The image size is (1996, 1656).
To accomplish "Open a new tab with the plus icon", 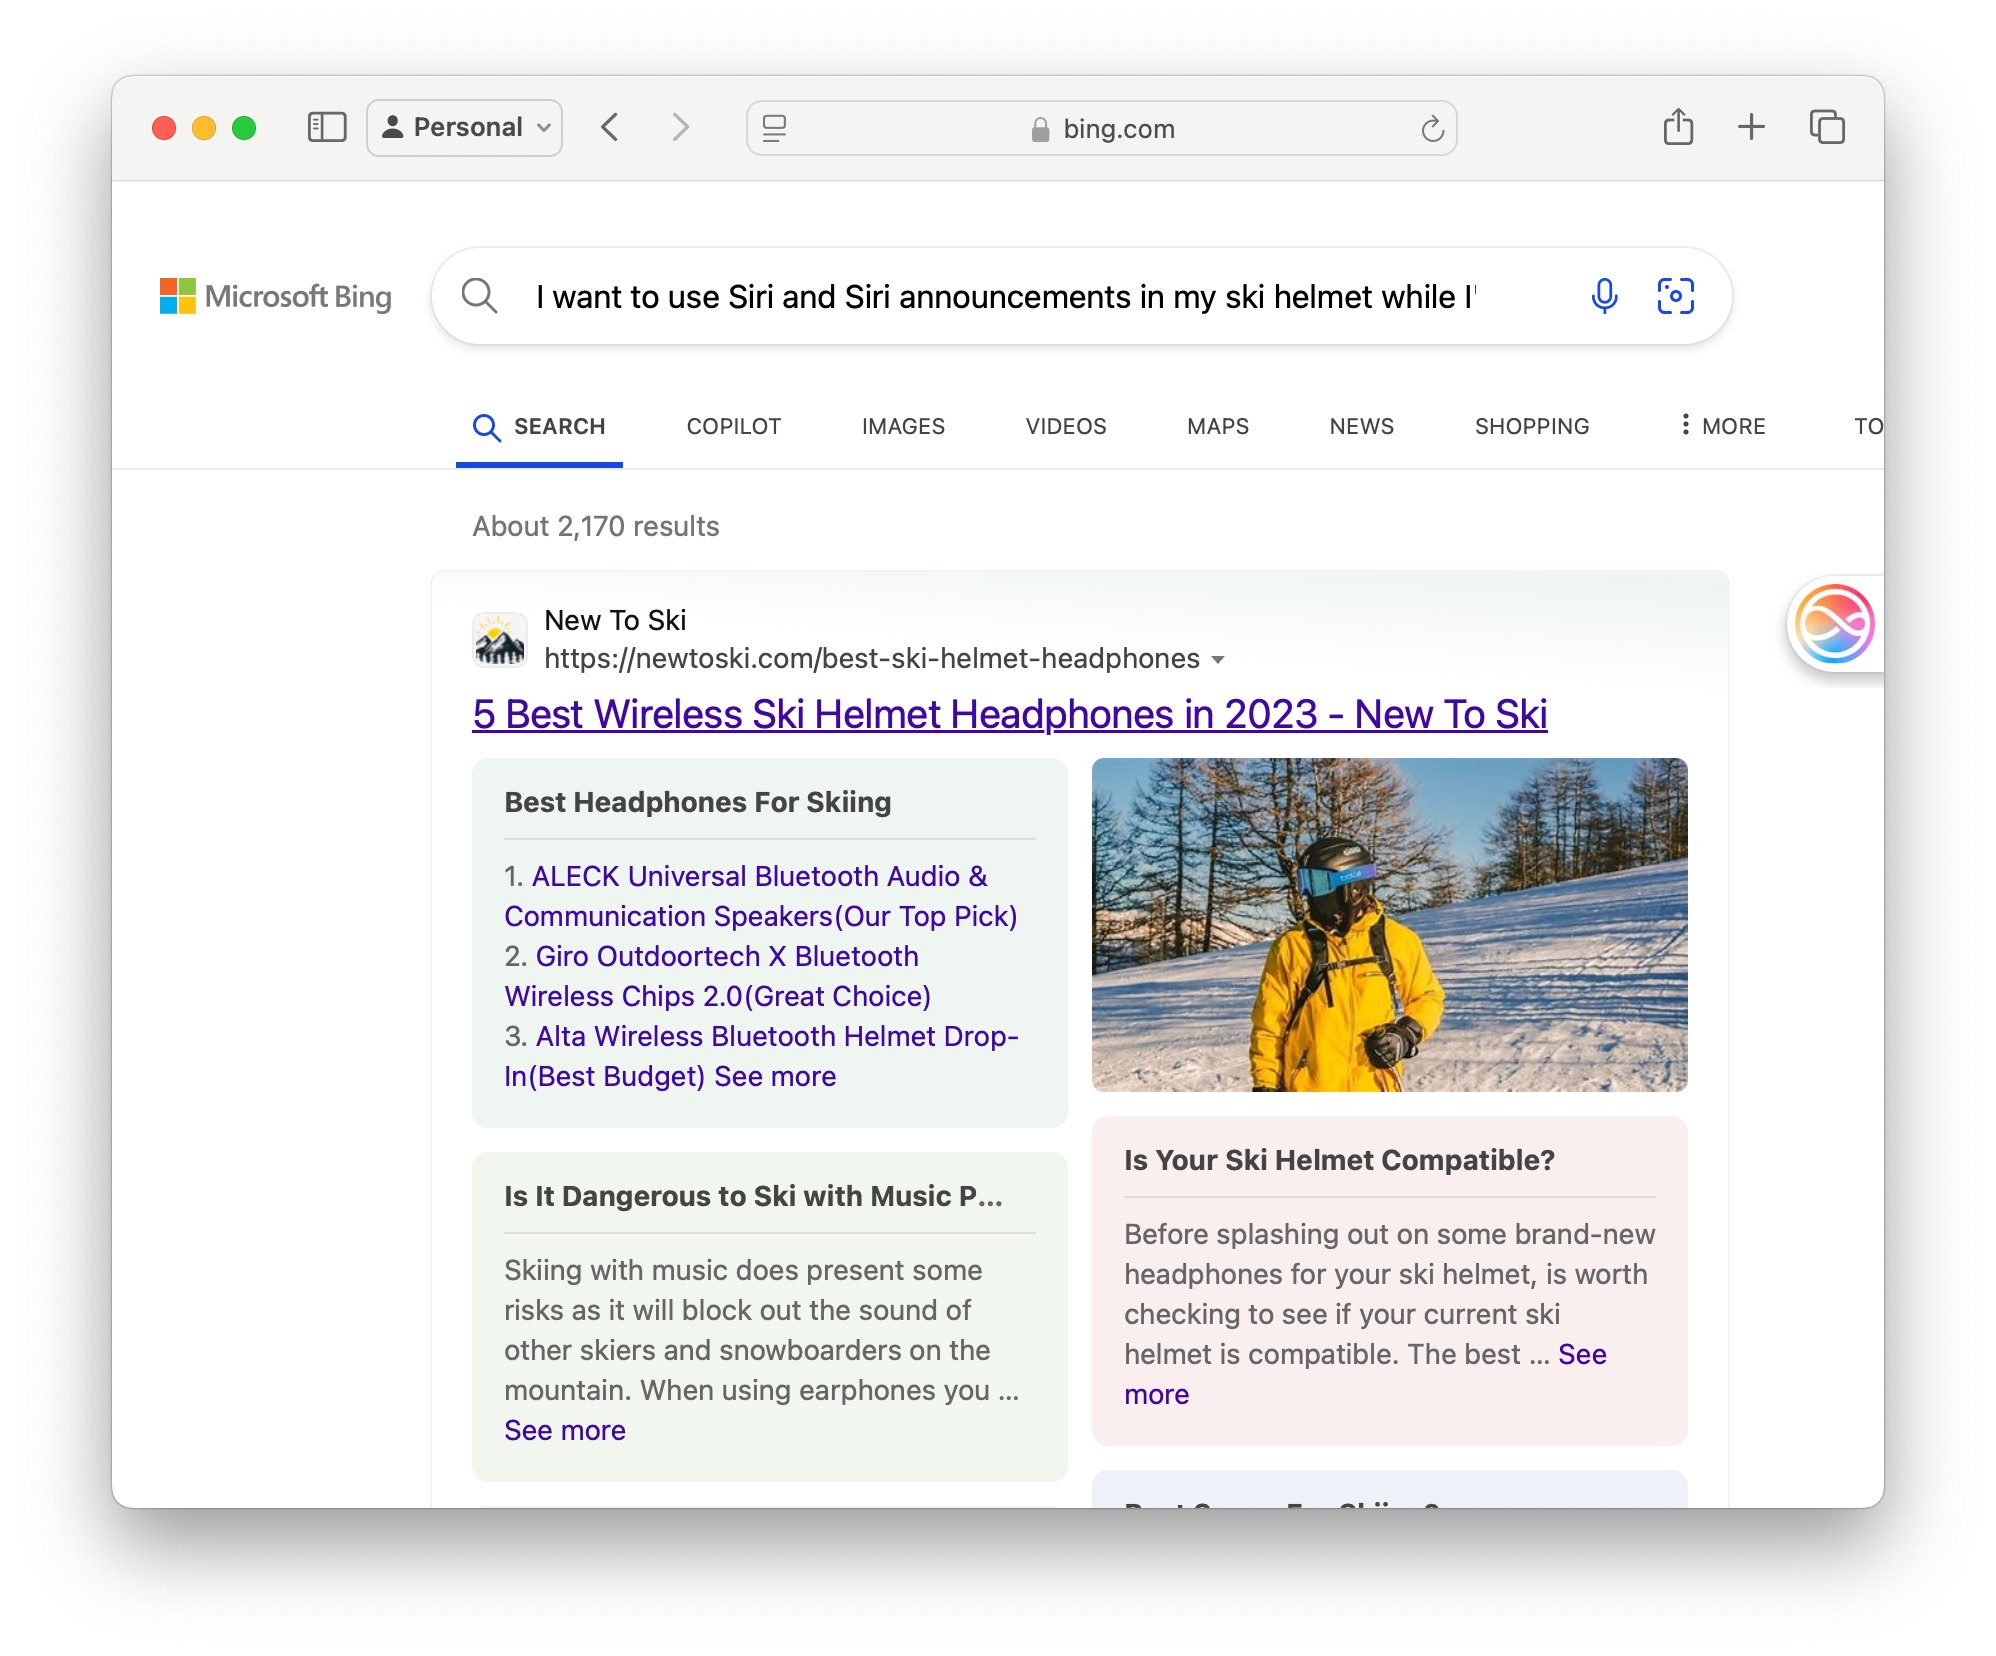I will [x=1752, y=127].
